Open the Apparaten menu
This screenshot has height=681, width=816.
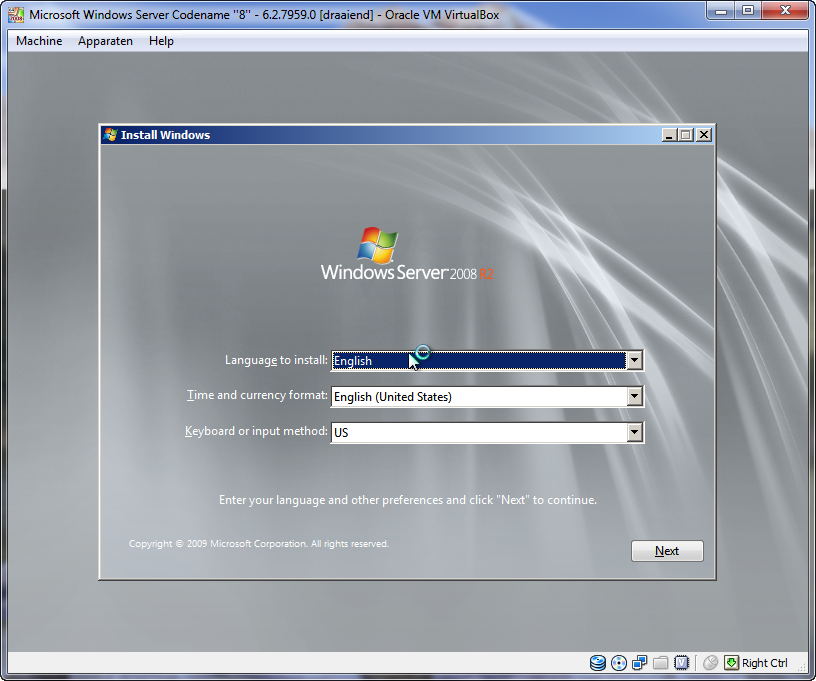coord(105,41)
